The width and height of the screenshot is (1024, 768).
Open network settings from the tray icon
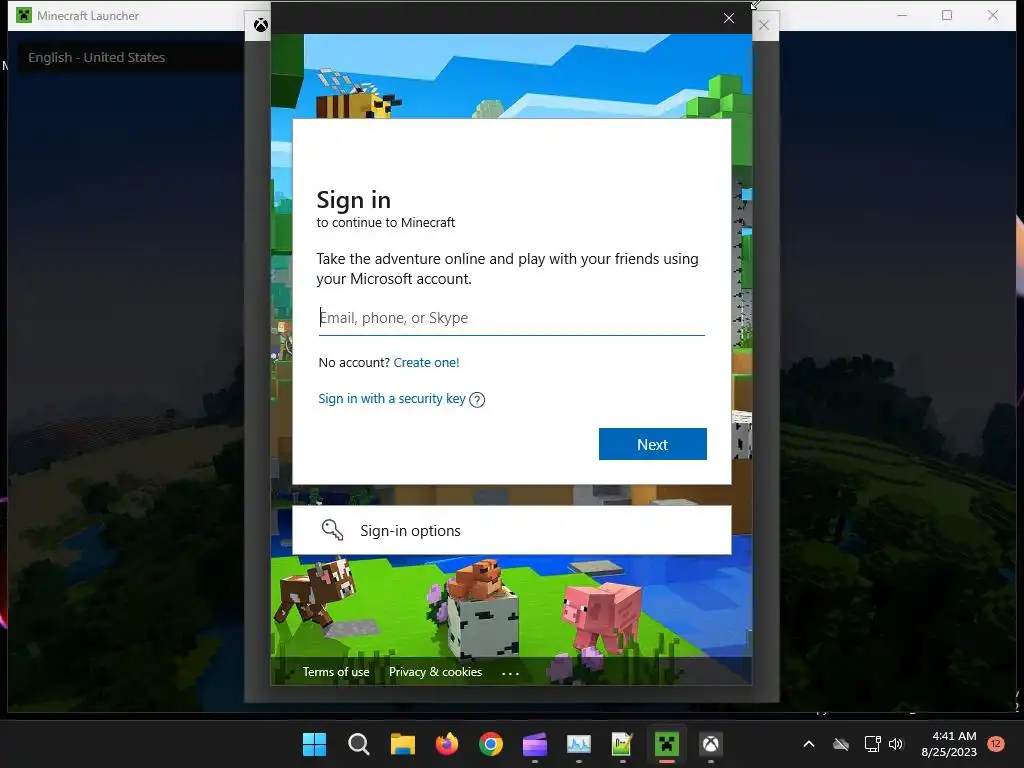(x=872, y=744)
